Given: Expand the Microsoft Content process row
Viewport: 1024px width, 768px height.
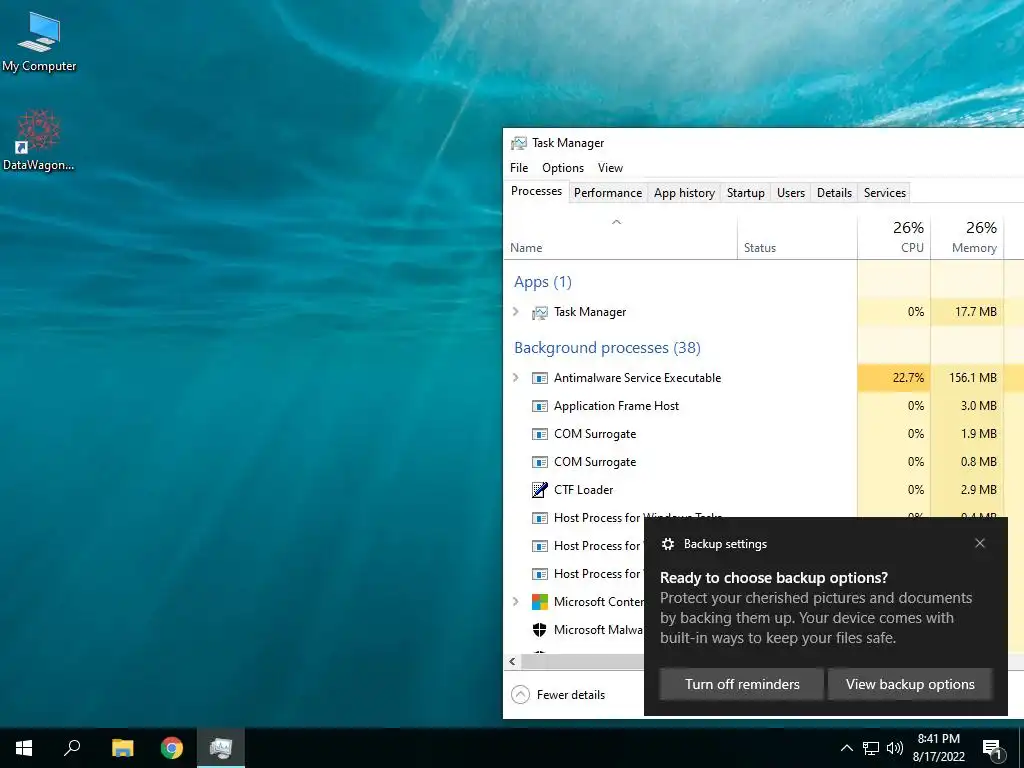Looking at the screenshot, I should pos(516,601).
